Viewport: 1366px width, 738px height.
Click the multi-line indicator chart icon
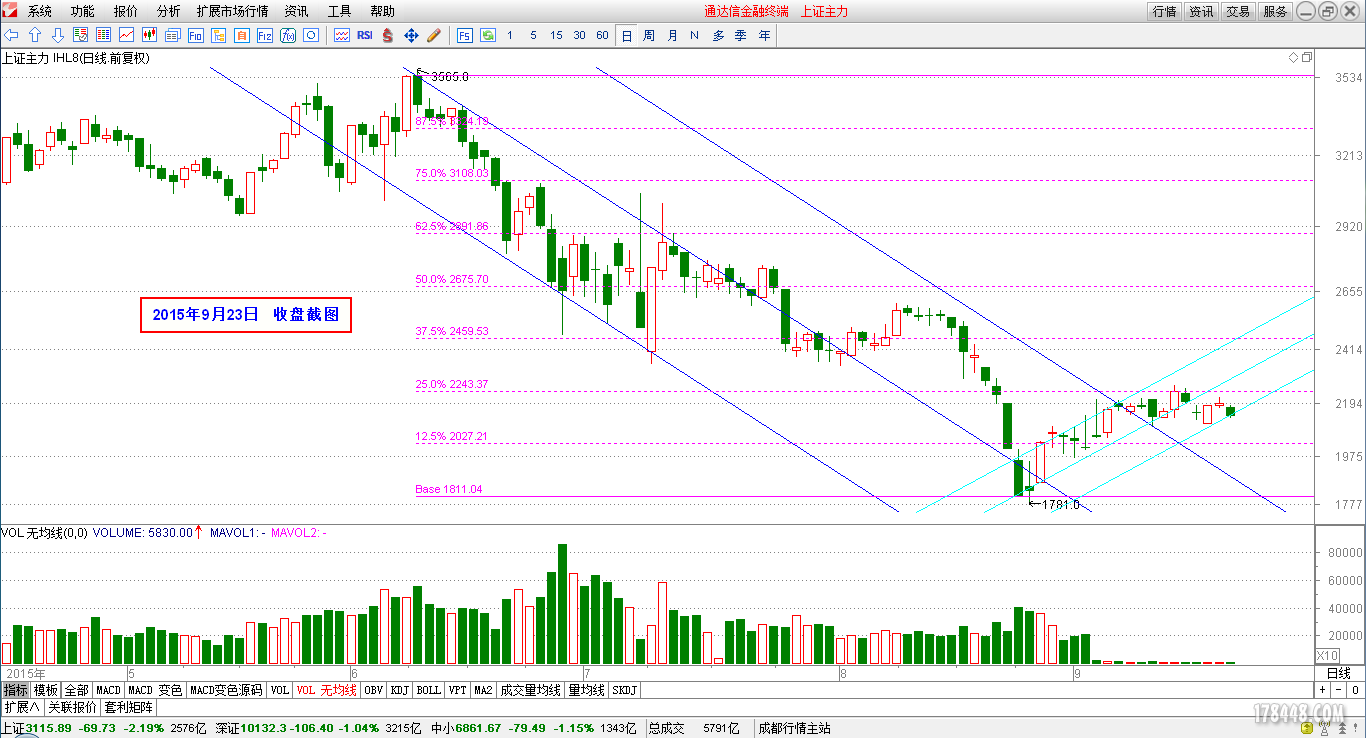(x=342, y=35)
